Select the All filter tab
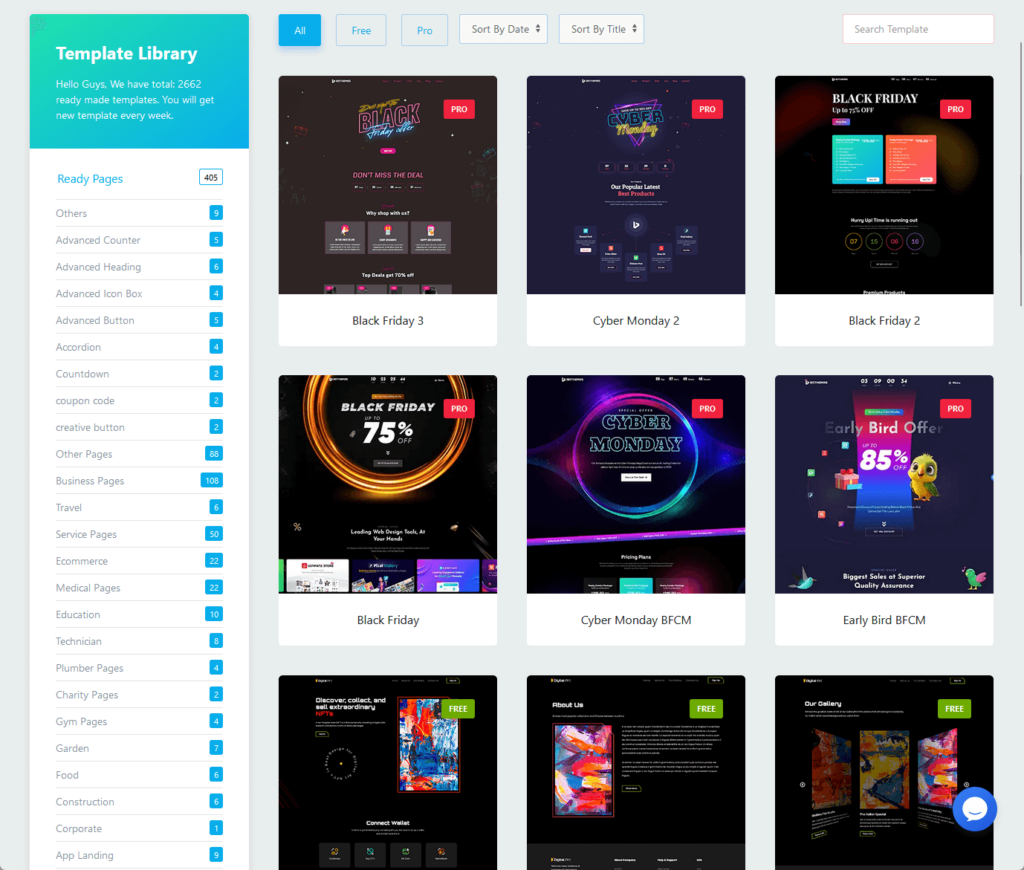Screen dimensions: 1024x870 point(300,30)
